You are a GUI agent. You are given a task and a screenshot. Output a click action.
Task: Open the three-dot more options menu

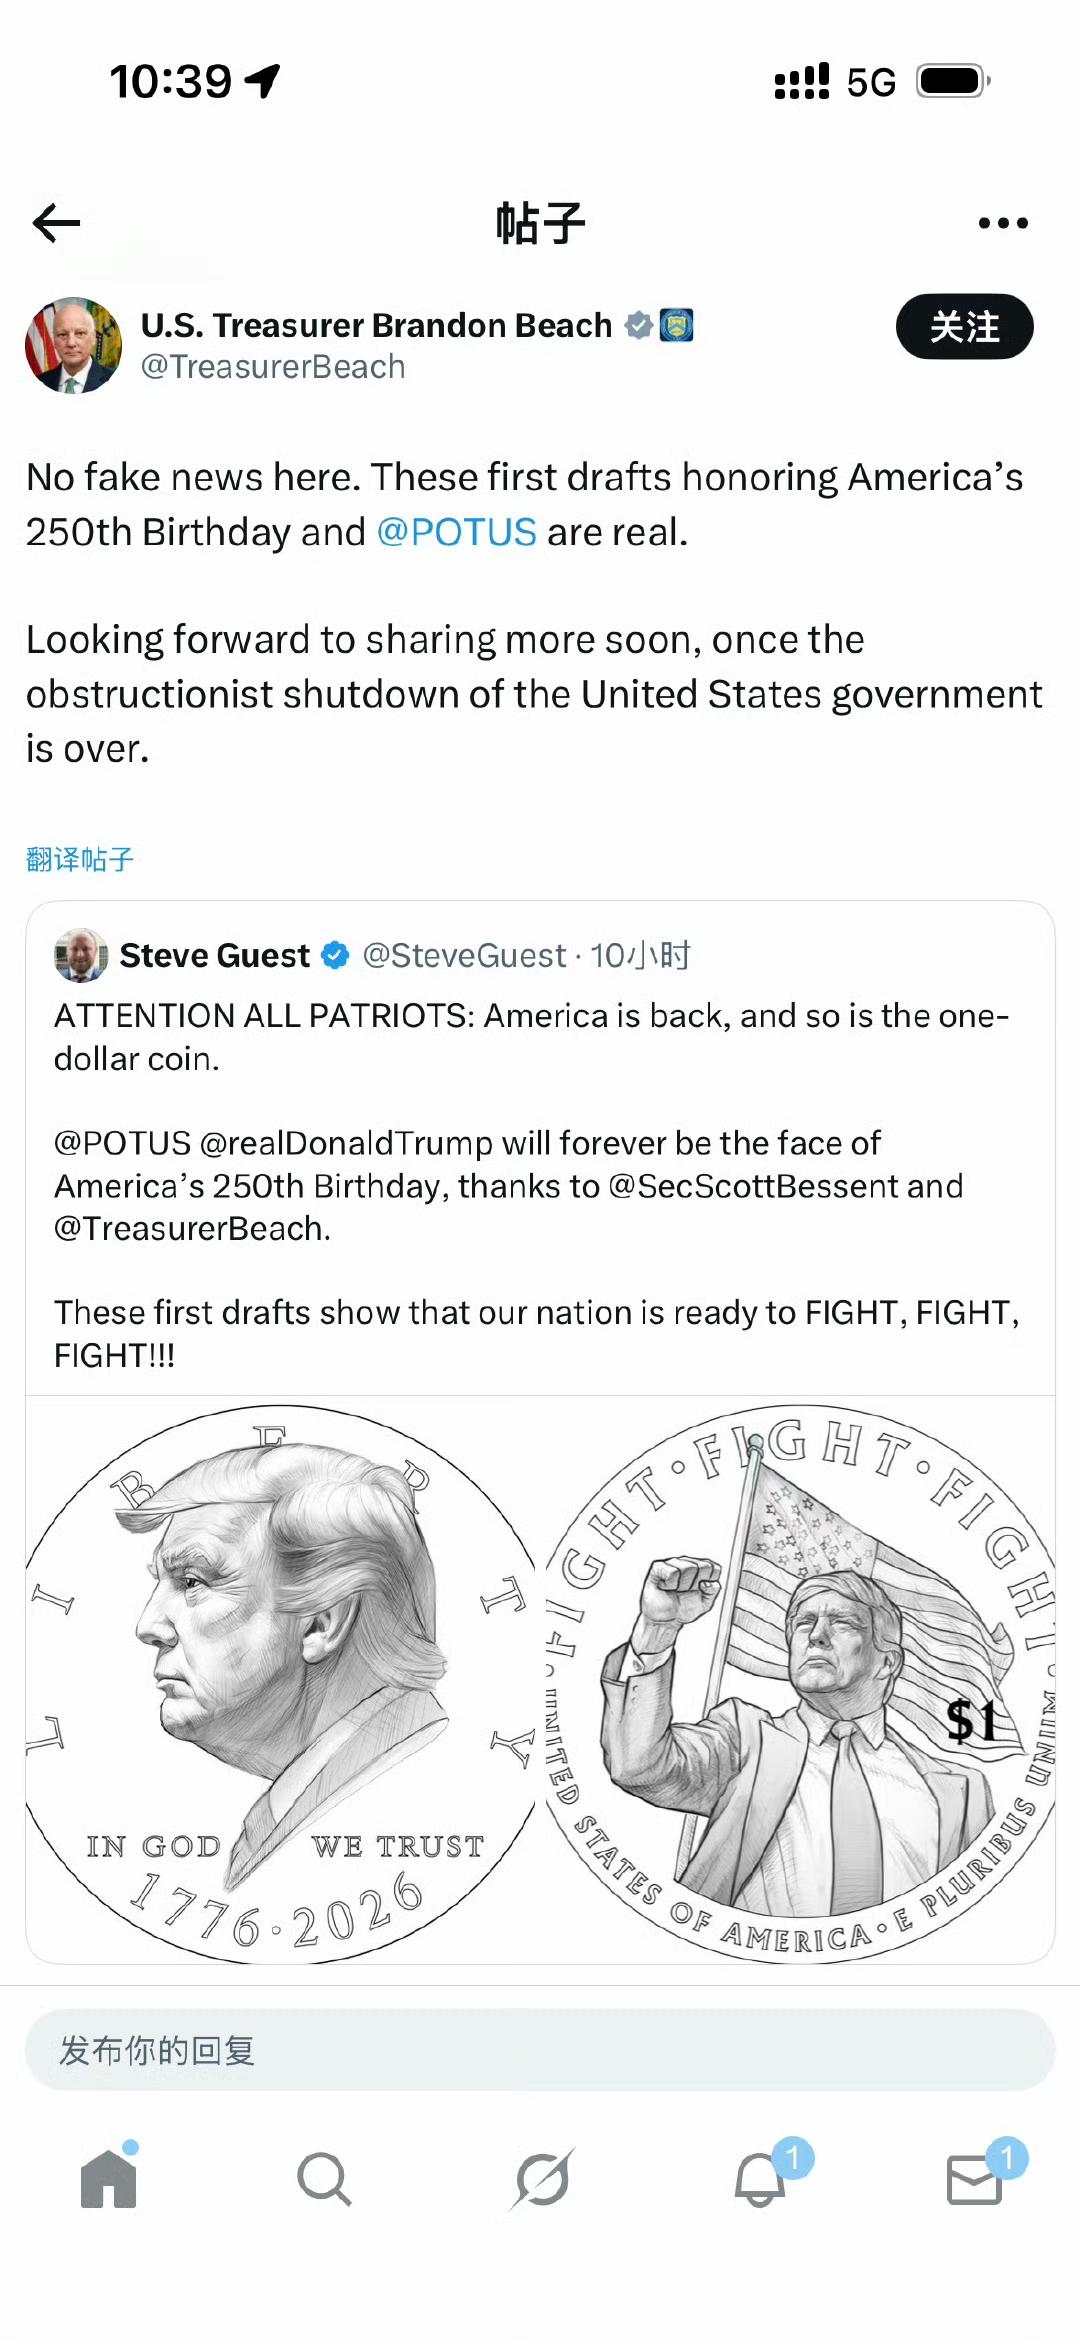coord(1003,223)
